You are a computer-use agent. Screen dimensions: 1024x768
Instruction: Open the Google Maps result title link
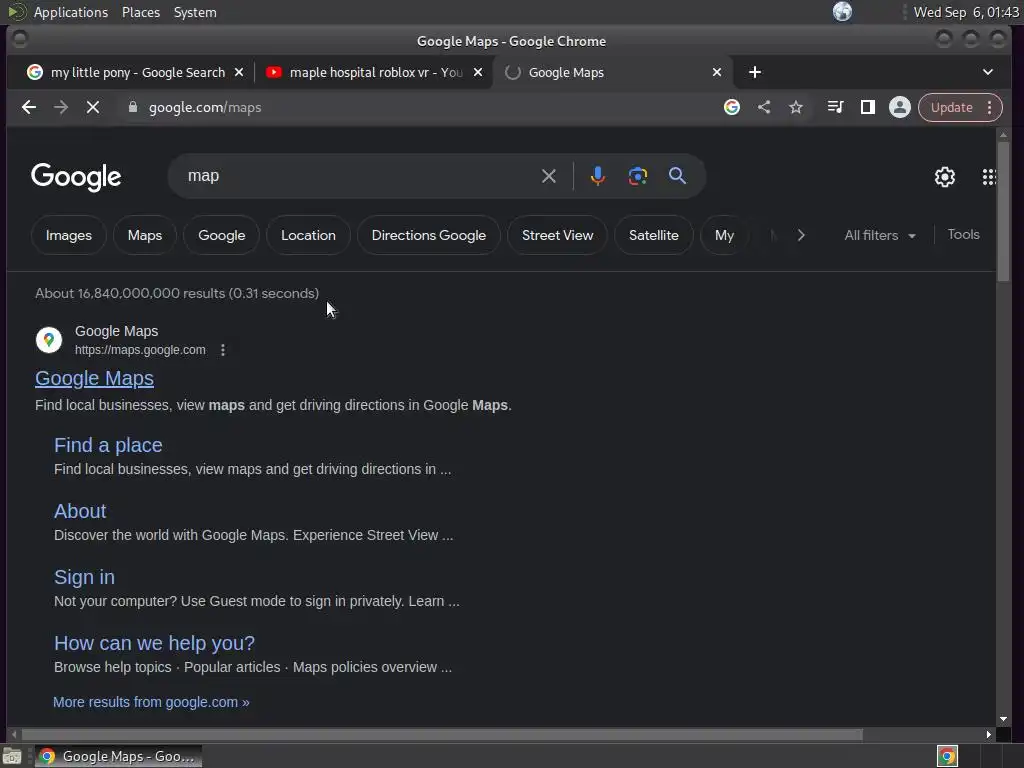coord(95,378)
